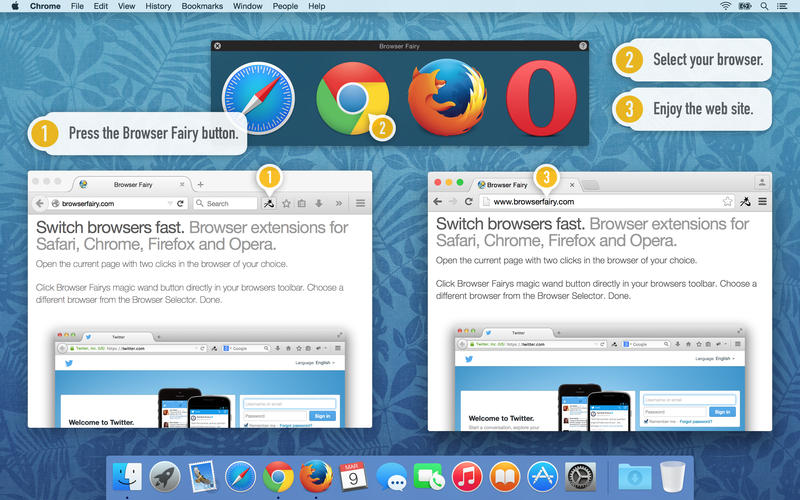The width and height of the screenshot is (800, 500).
Task: Open the People menu
Action: [x=285, y=6]
